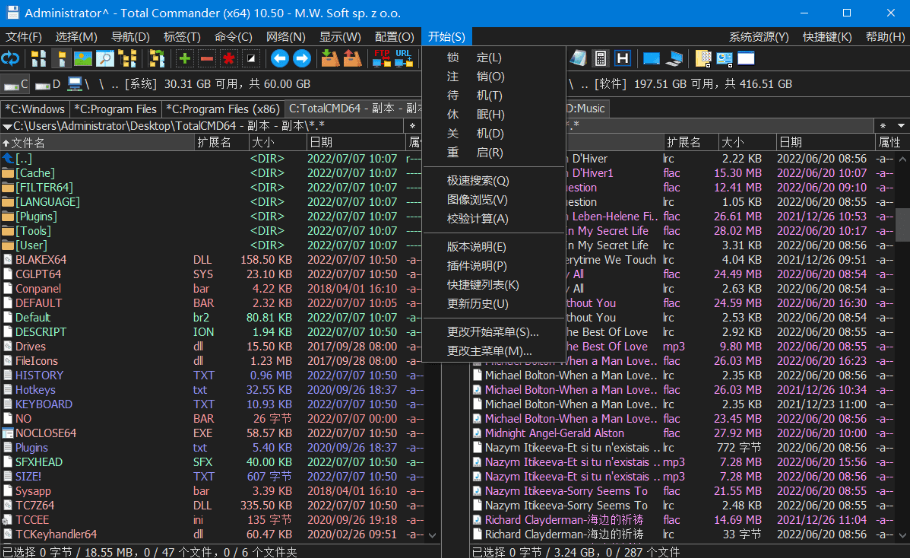910x558 pixels.
Task: Click right panel scrollbar thumb
Action: 902,224
